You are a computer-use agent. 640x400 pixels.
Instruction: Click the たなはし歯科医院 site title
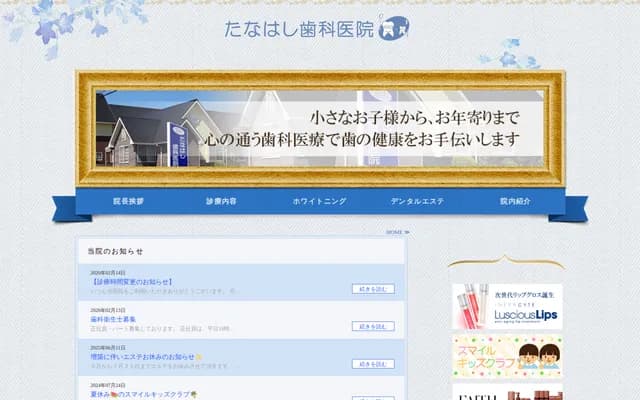(x=299, y=29)
